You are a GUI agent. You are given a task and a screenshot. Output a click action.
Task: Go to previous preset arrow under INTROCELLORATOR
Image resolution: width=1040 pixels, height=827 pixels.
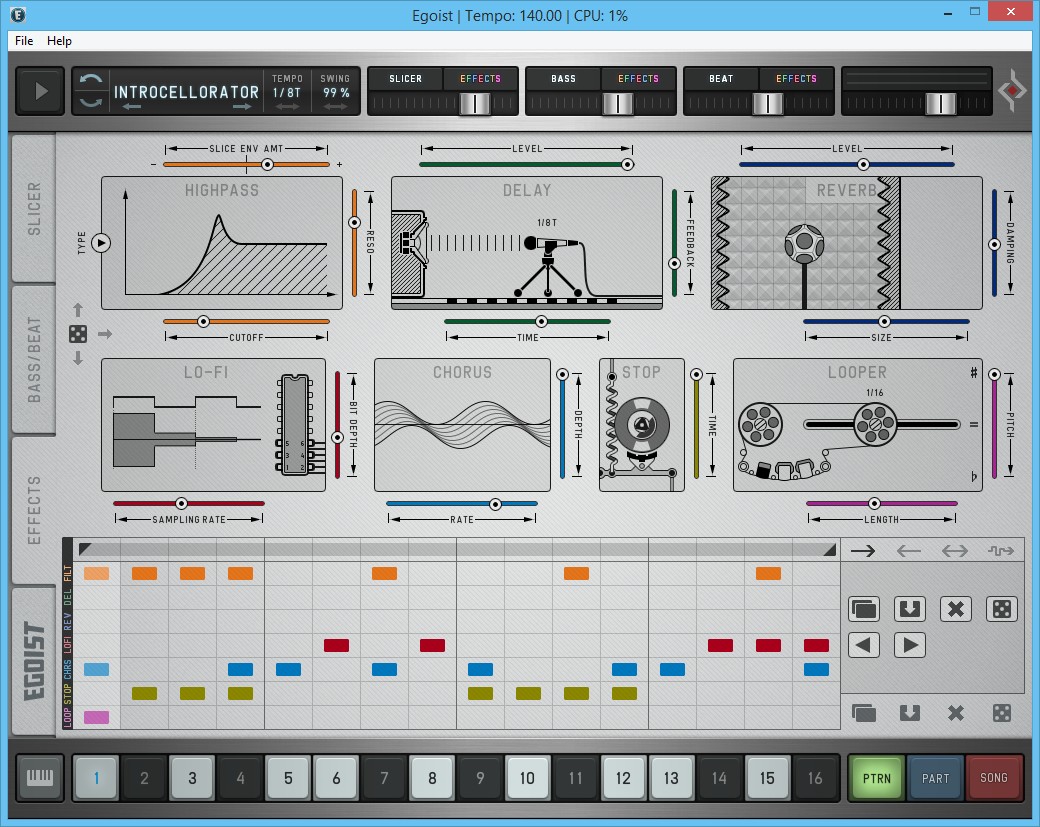point(131,106)
